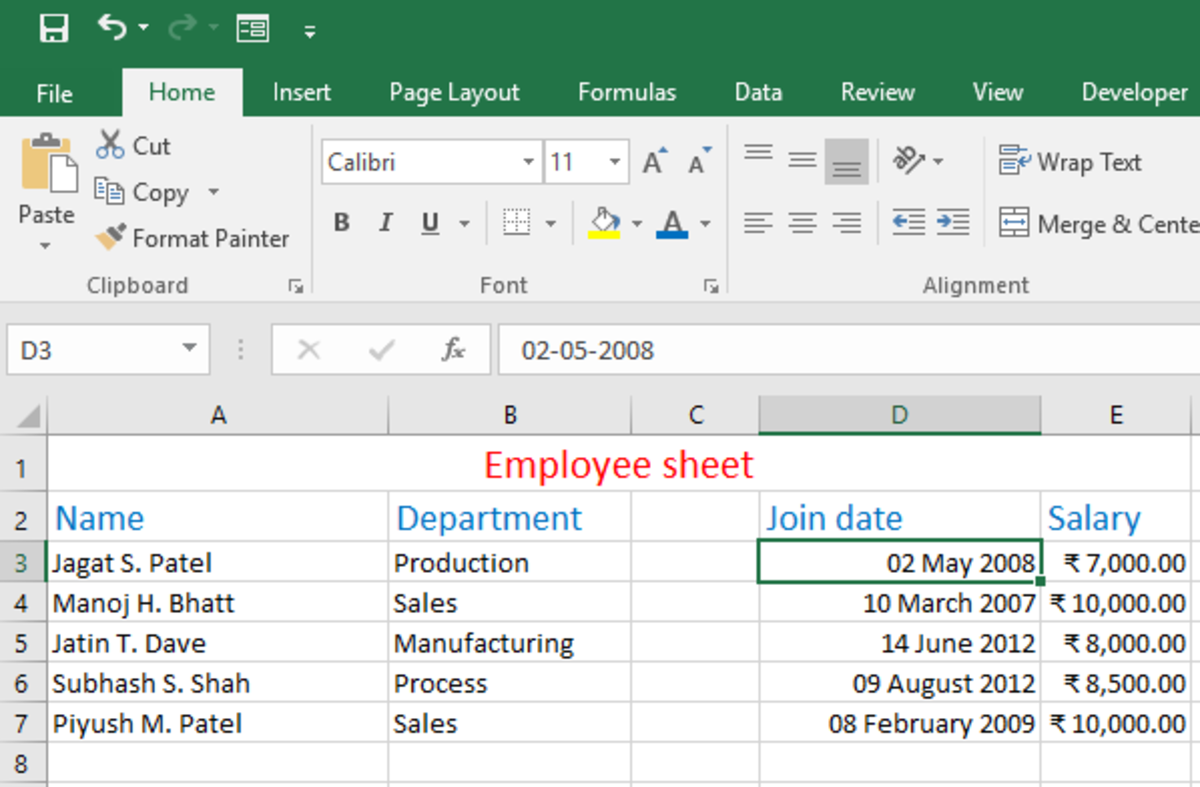The width and height of the screenshot is (1200, 787).
Task: Toggle bold formatting
Action: point(341,222)
